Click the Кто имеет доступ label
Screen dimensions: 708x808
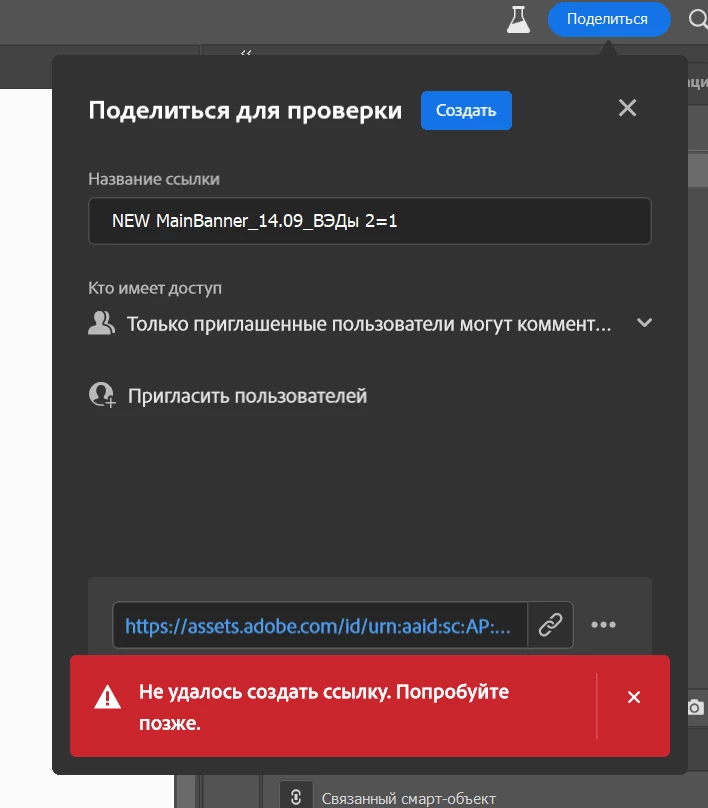tap(155, 288)
